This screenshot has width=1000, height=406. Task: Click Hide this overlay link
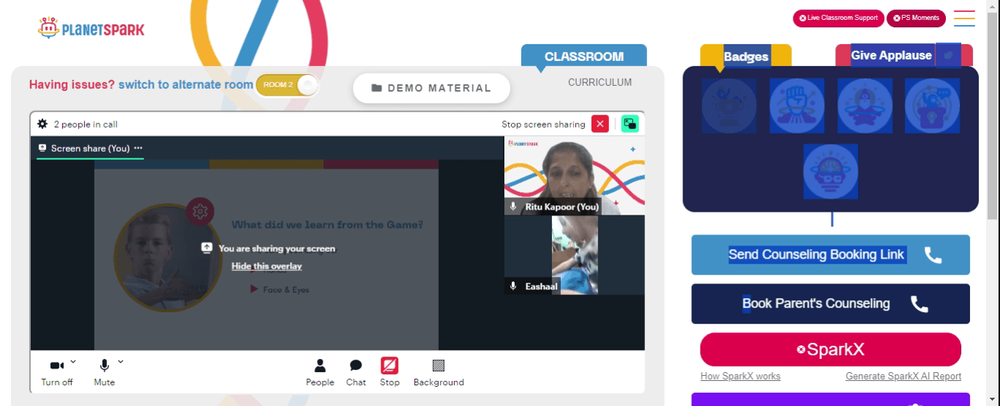[x=267, y=266]
